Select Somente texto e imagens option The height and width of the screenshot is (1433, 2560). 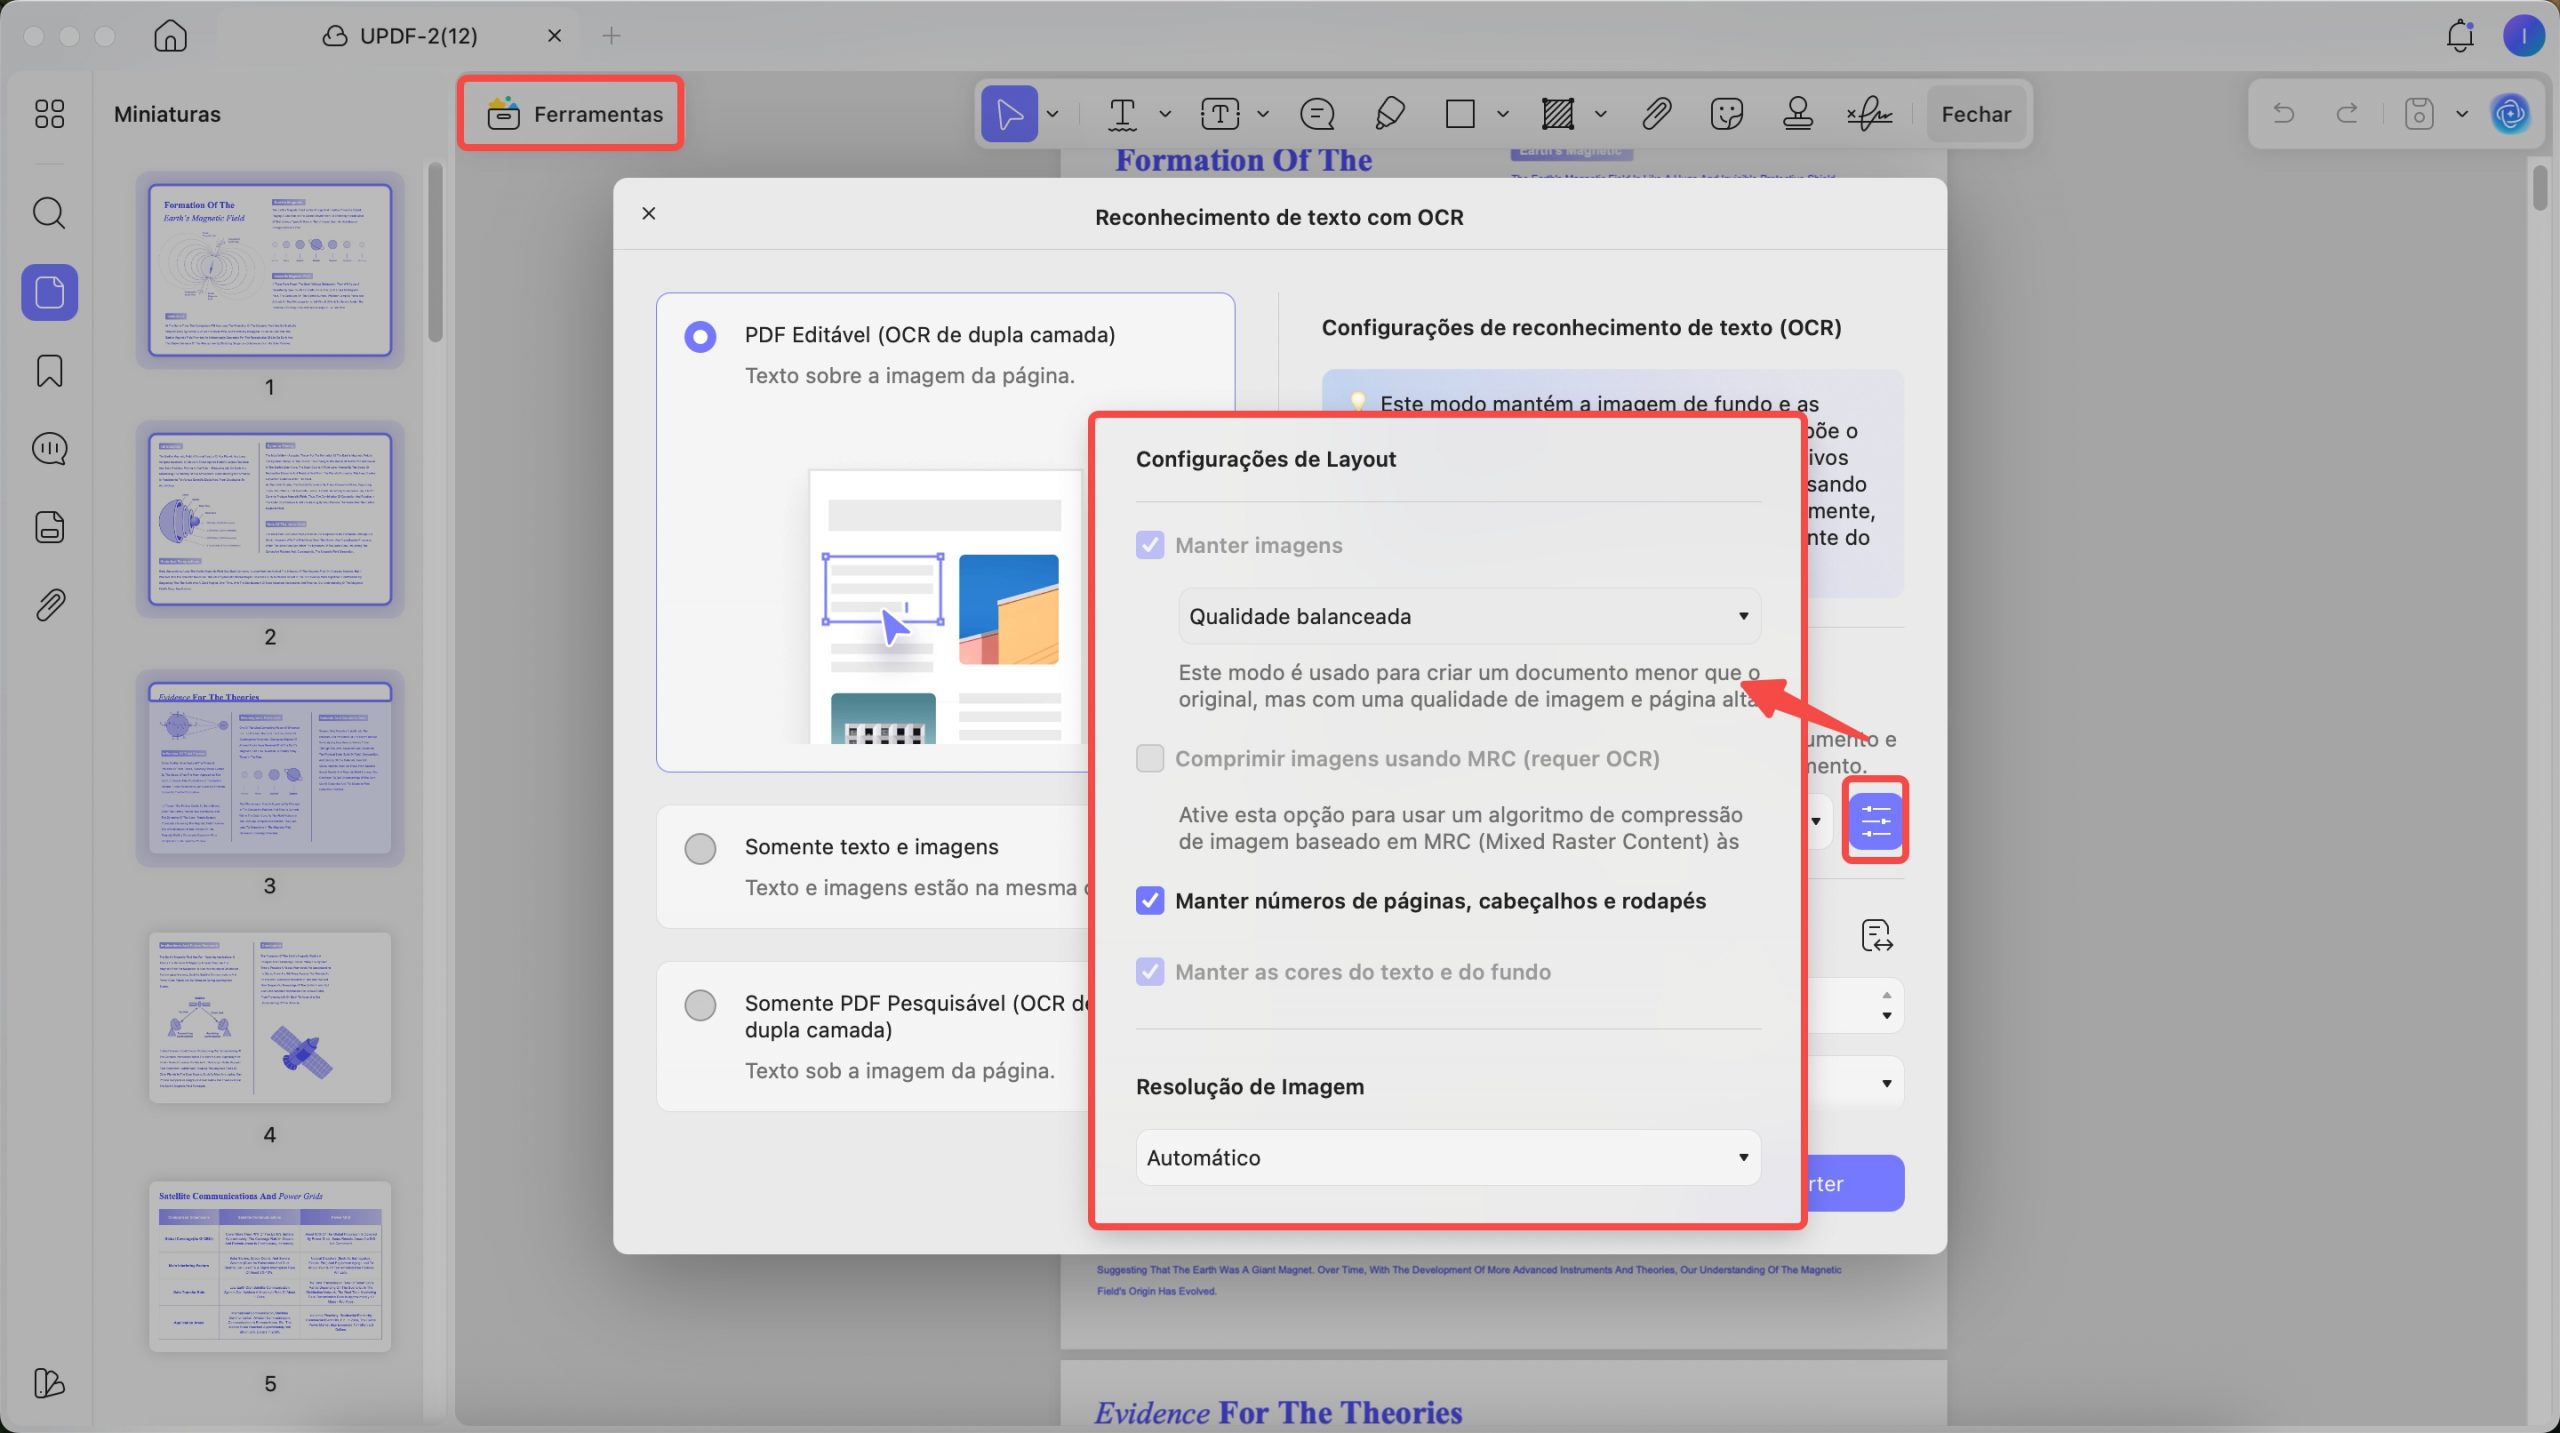point(700,848)
